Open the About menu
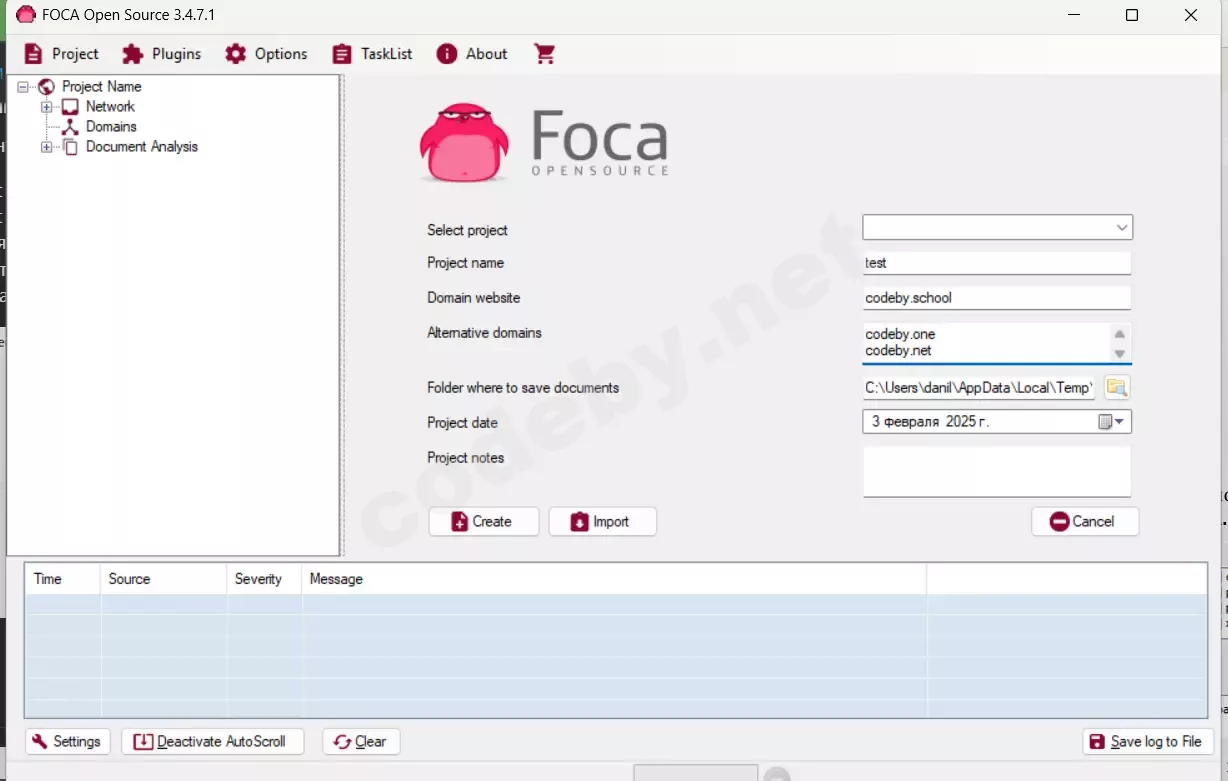Screen dimensions: 1228x781 (472, 54)
